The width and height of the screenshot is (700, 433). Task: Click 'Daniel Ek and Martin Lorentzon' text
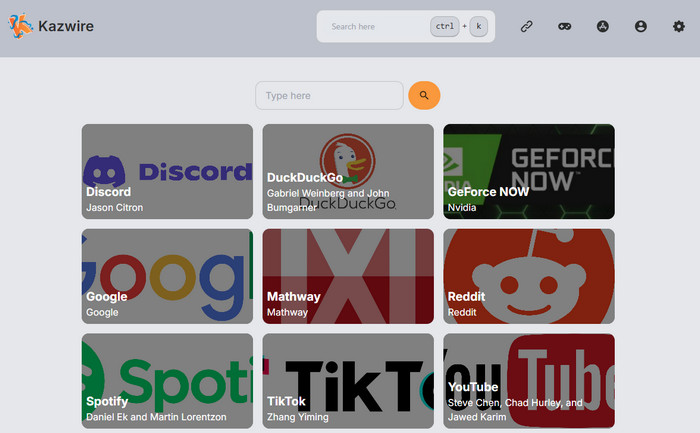pyautogui.click(x=156, y=417)
